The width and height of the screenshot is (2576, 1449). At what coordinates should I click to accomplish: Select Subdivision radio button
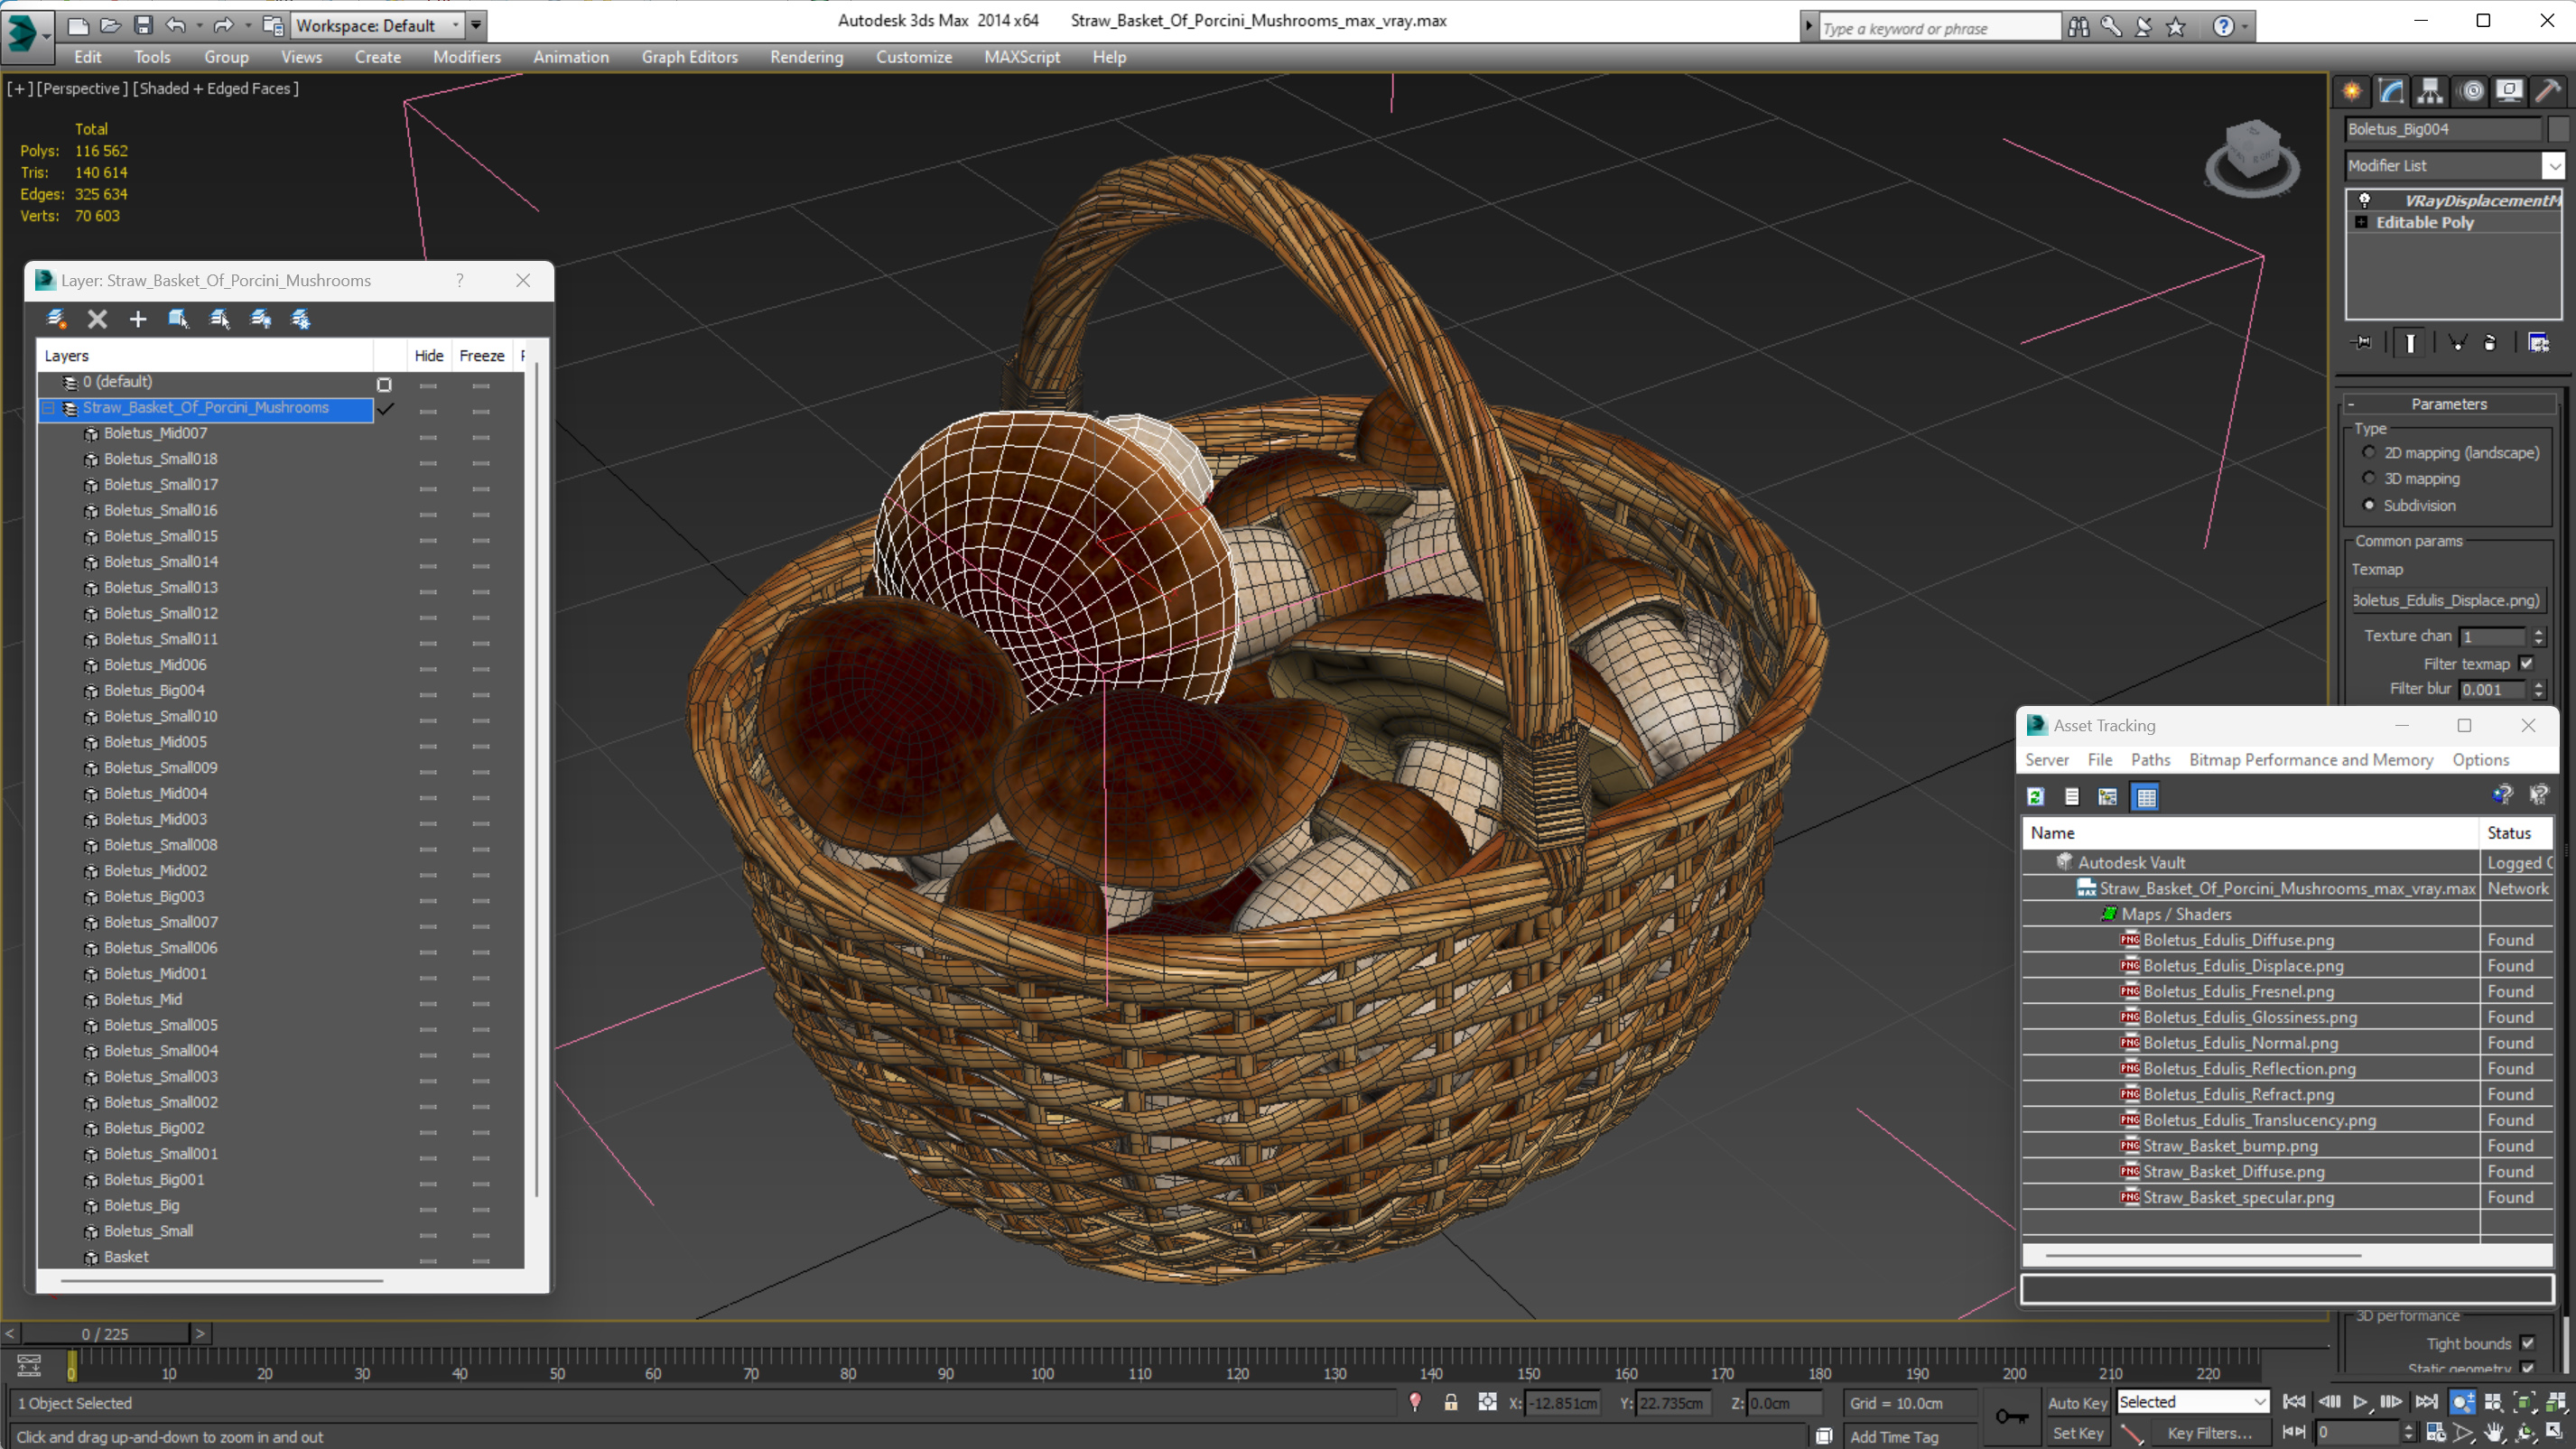[2369, 505]
